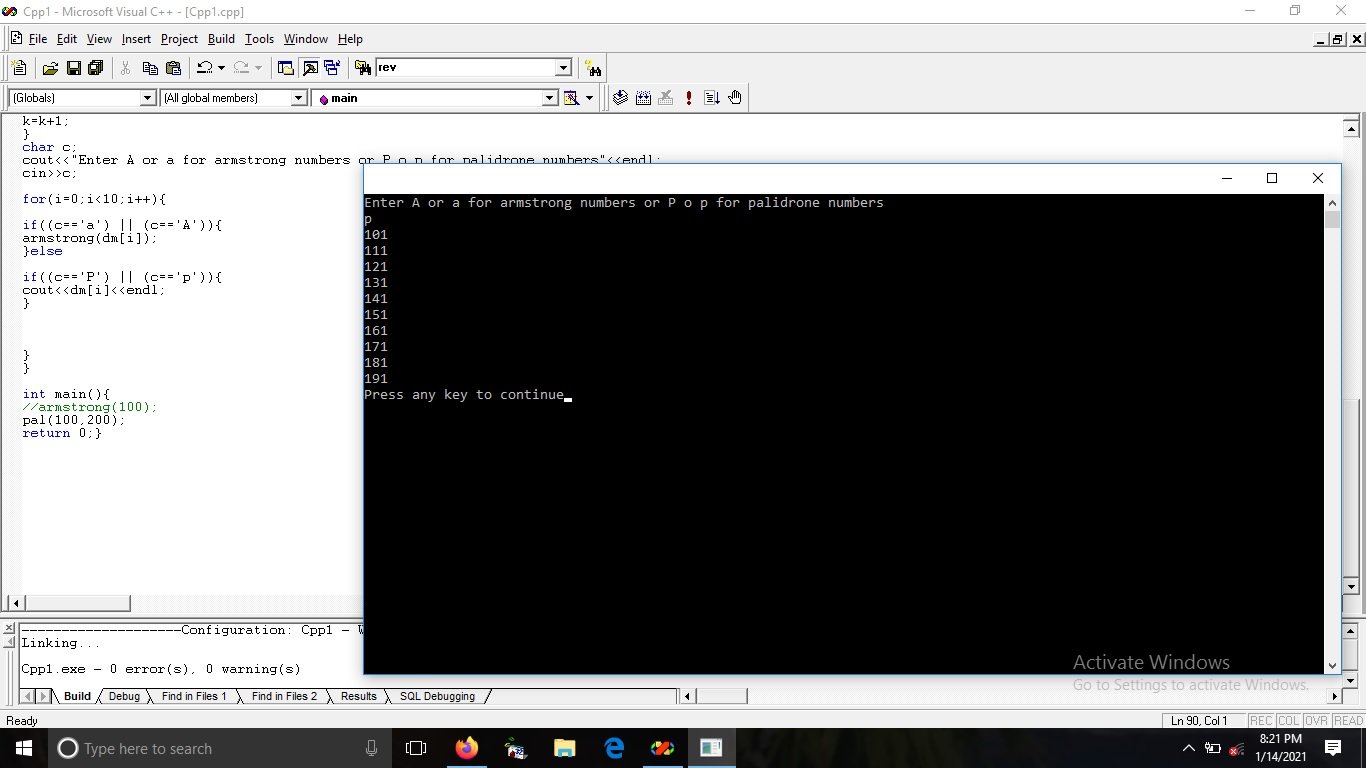Image resolution: width=1366 pixels, height=768 pixels.
Task: Open the File menu
Action: point(37,39)
